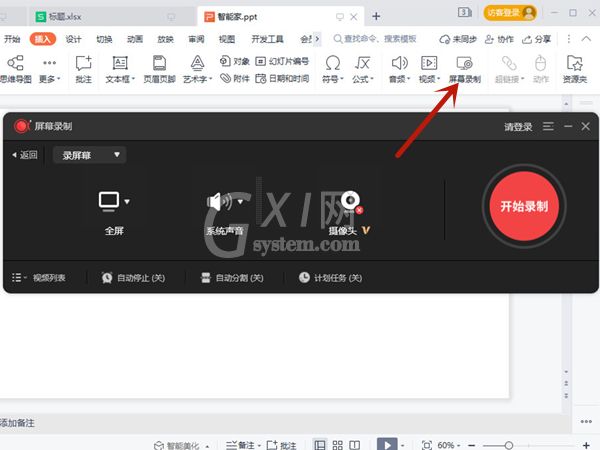Click the 协作 collaboration button
600x450 pixels.
499,39
